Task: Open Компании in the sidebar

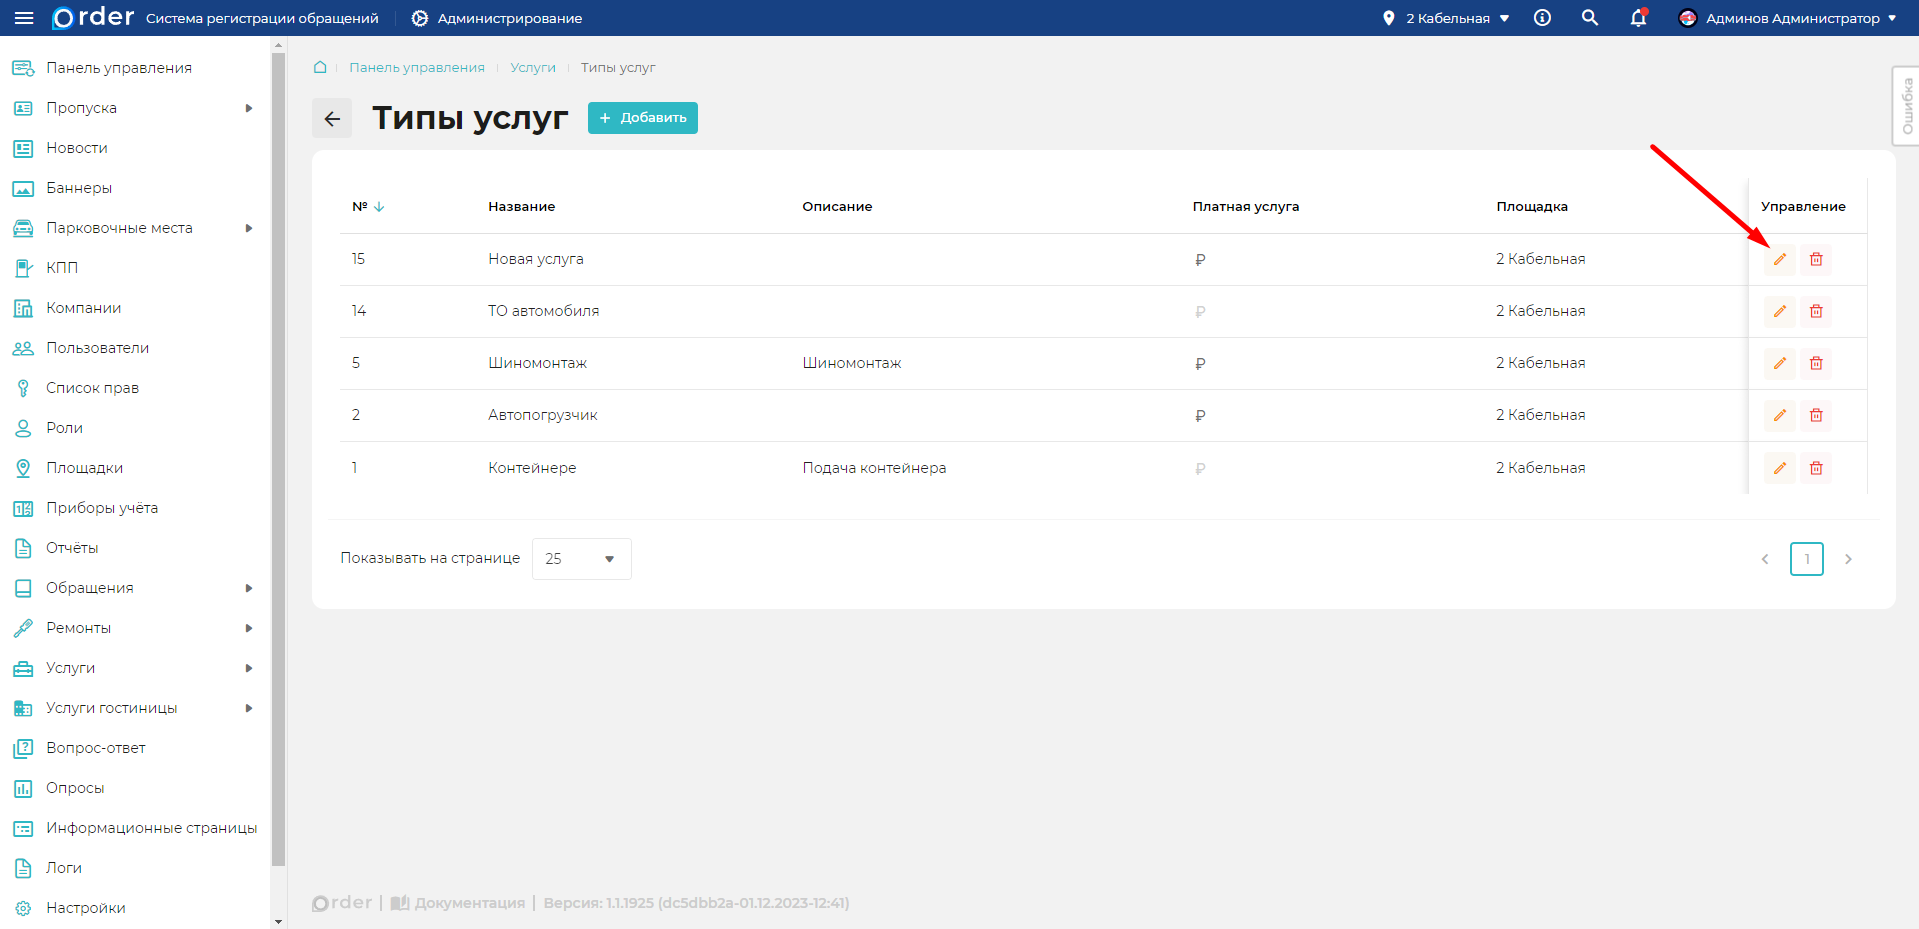Action: (83, 308)
